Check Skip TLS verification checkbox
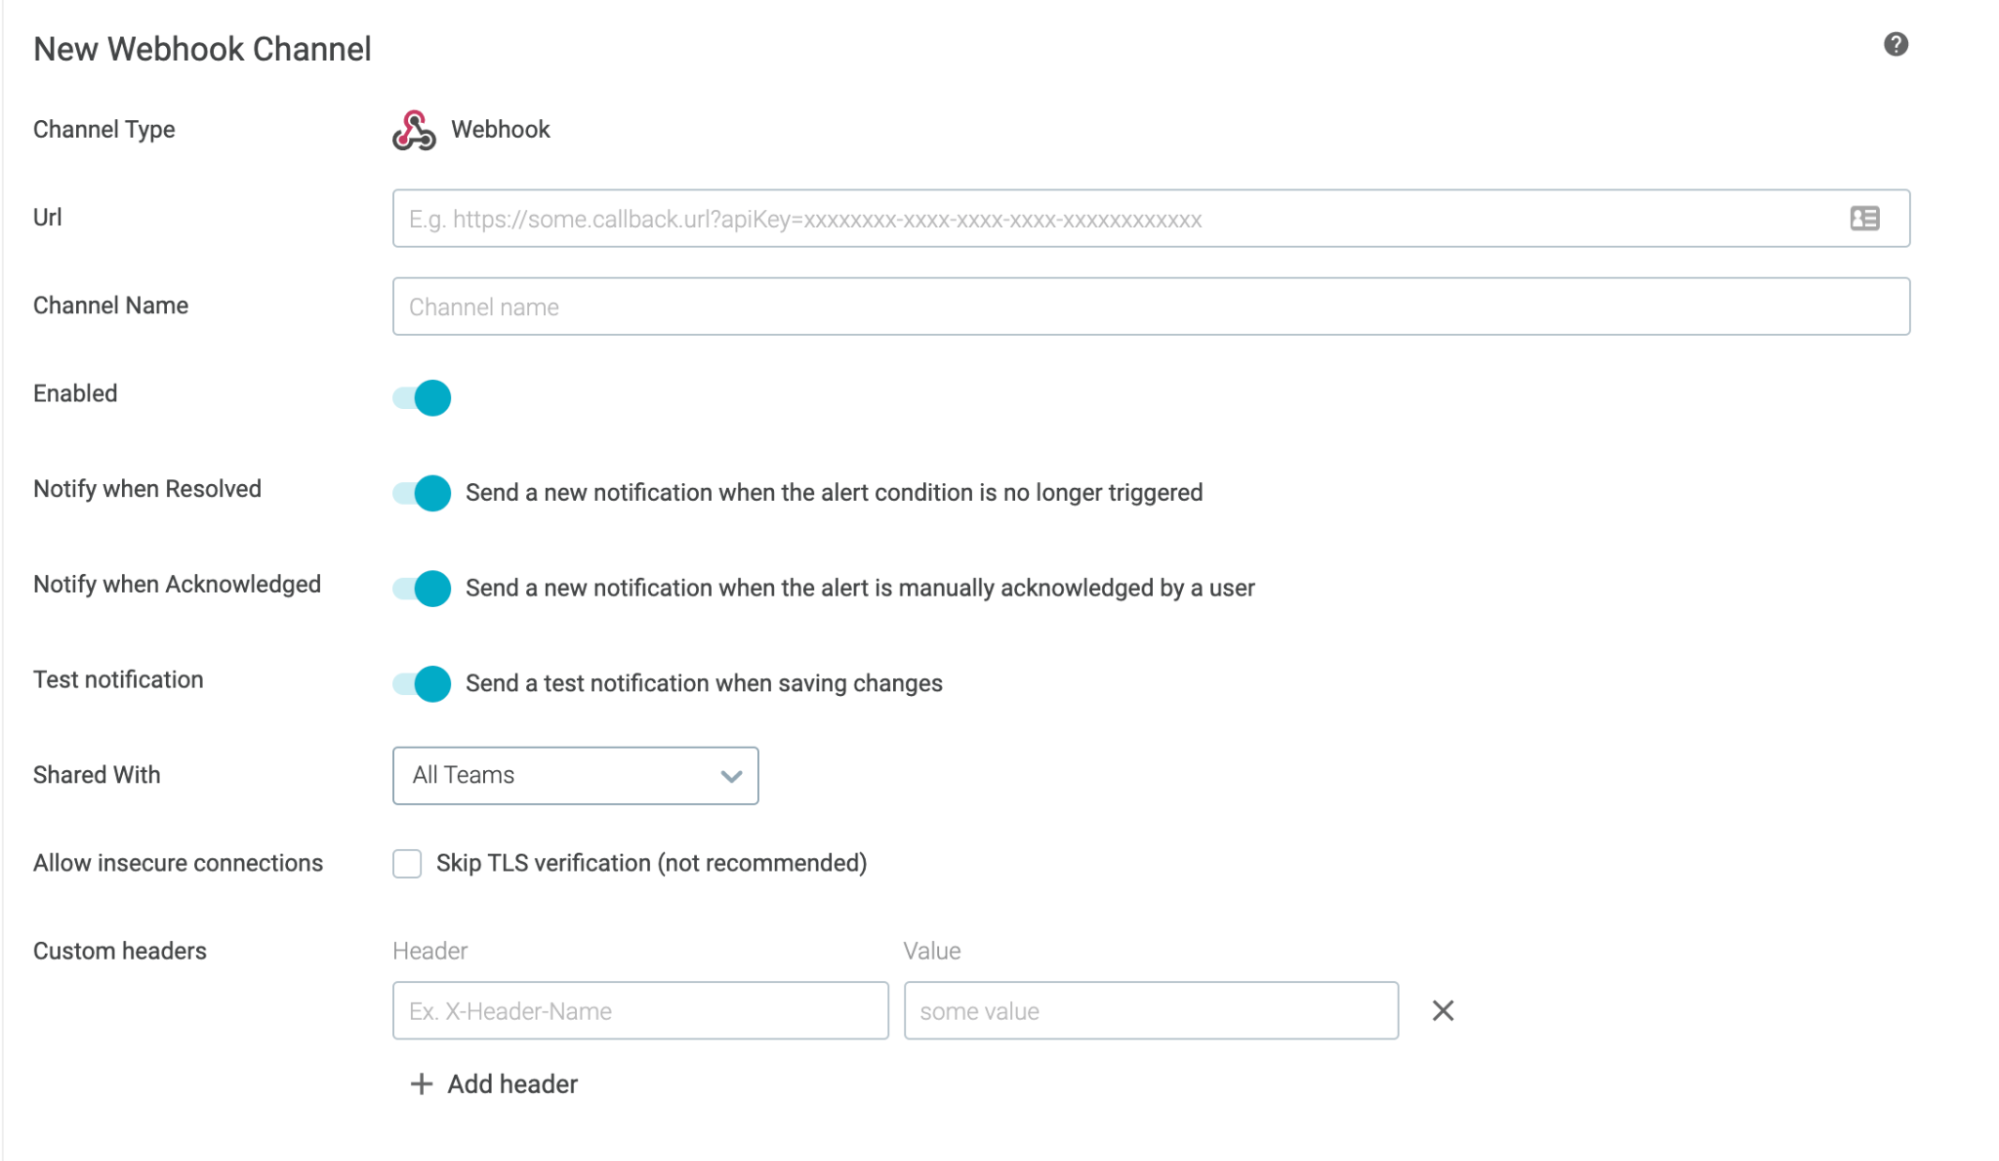The width and height of the screenshot is (1999, 1161). tap(407, 863)
